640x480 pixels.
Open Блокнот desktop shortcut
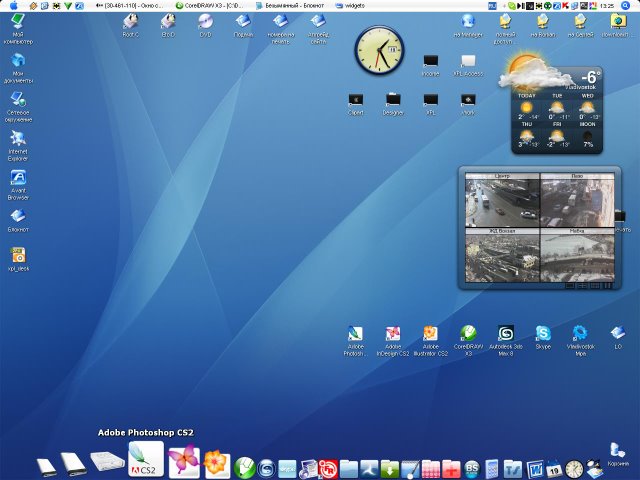point(18,220)
